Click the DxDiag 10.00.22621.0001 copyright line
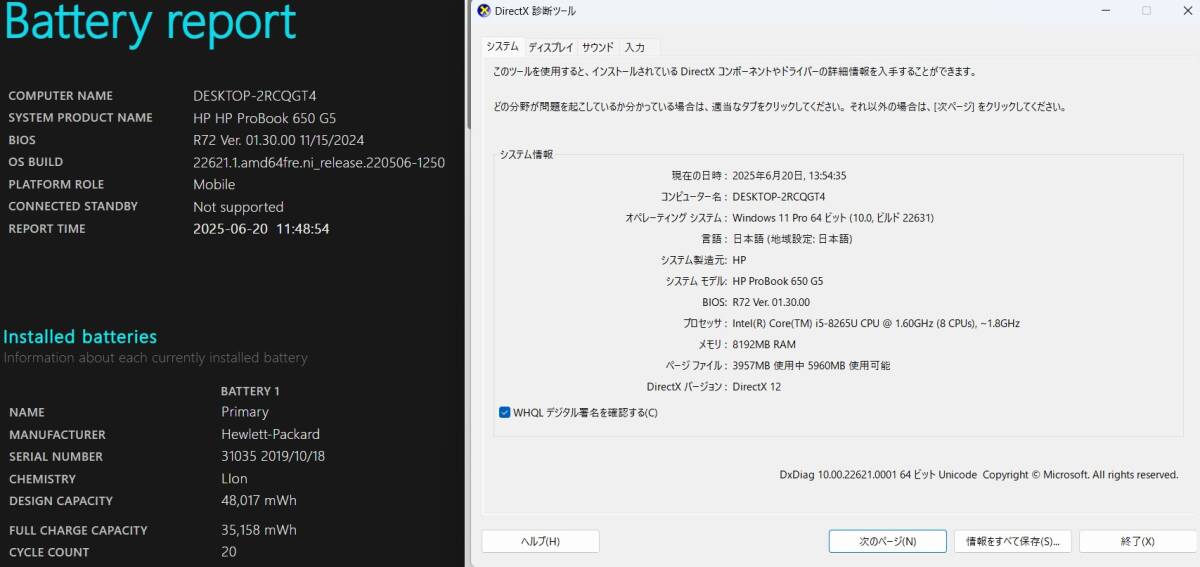Image resolution: width=1200 pixels, height=567 pixels. pos(978,475)
